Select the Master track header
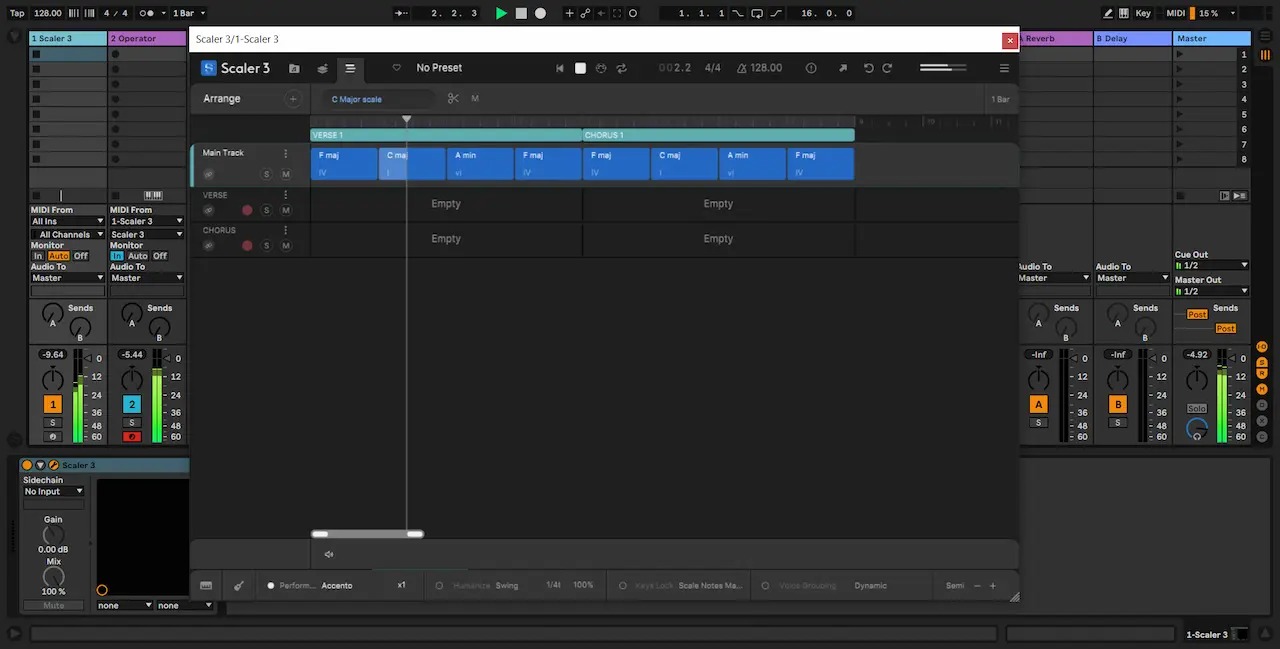The height and width of the screenshot is (649, 1280). (x=1212, y=38)
